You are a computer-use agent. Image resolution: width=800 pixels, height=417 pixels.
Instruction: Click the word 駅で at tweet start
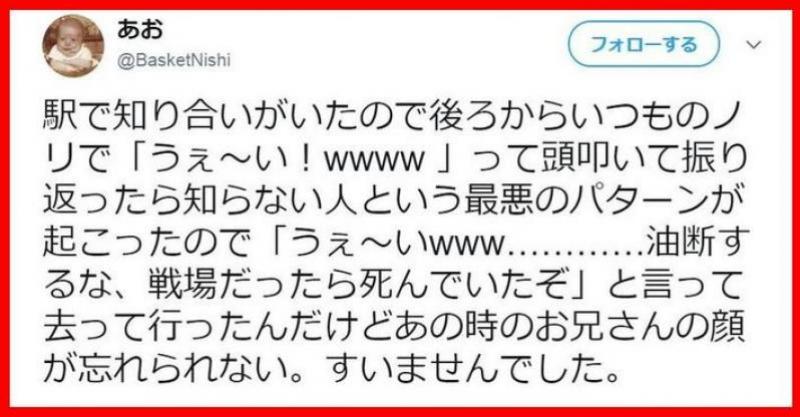click(x=77, y=117)
